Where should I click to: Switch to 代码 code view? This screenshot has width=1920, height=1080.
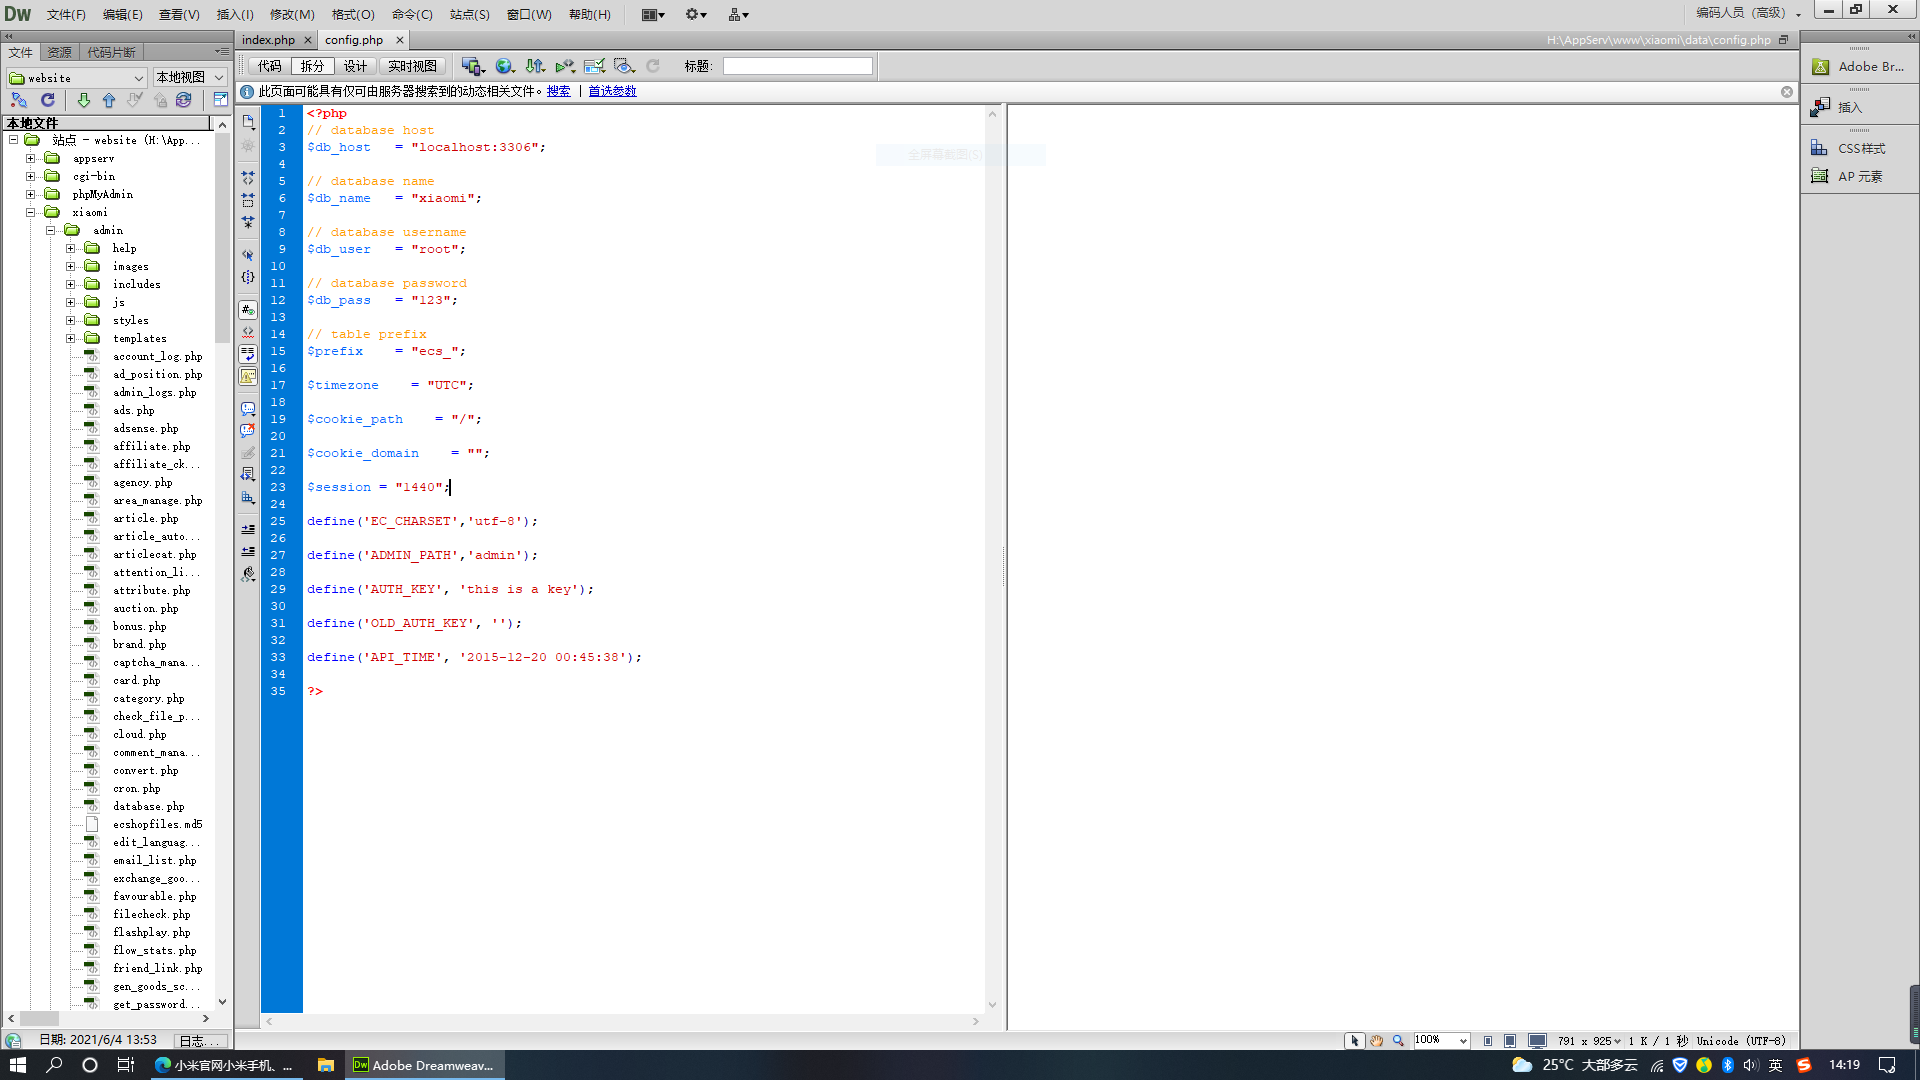(269, 66)
